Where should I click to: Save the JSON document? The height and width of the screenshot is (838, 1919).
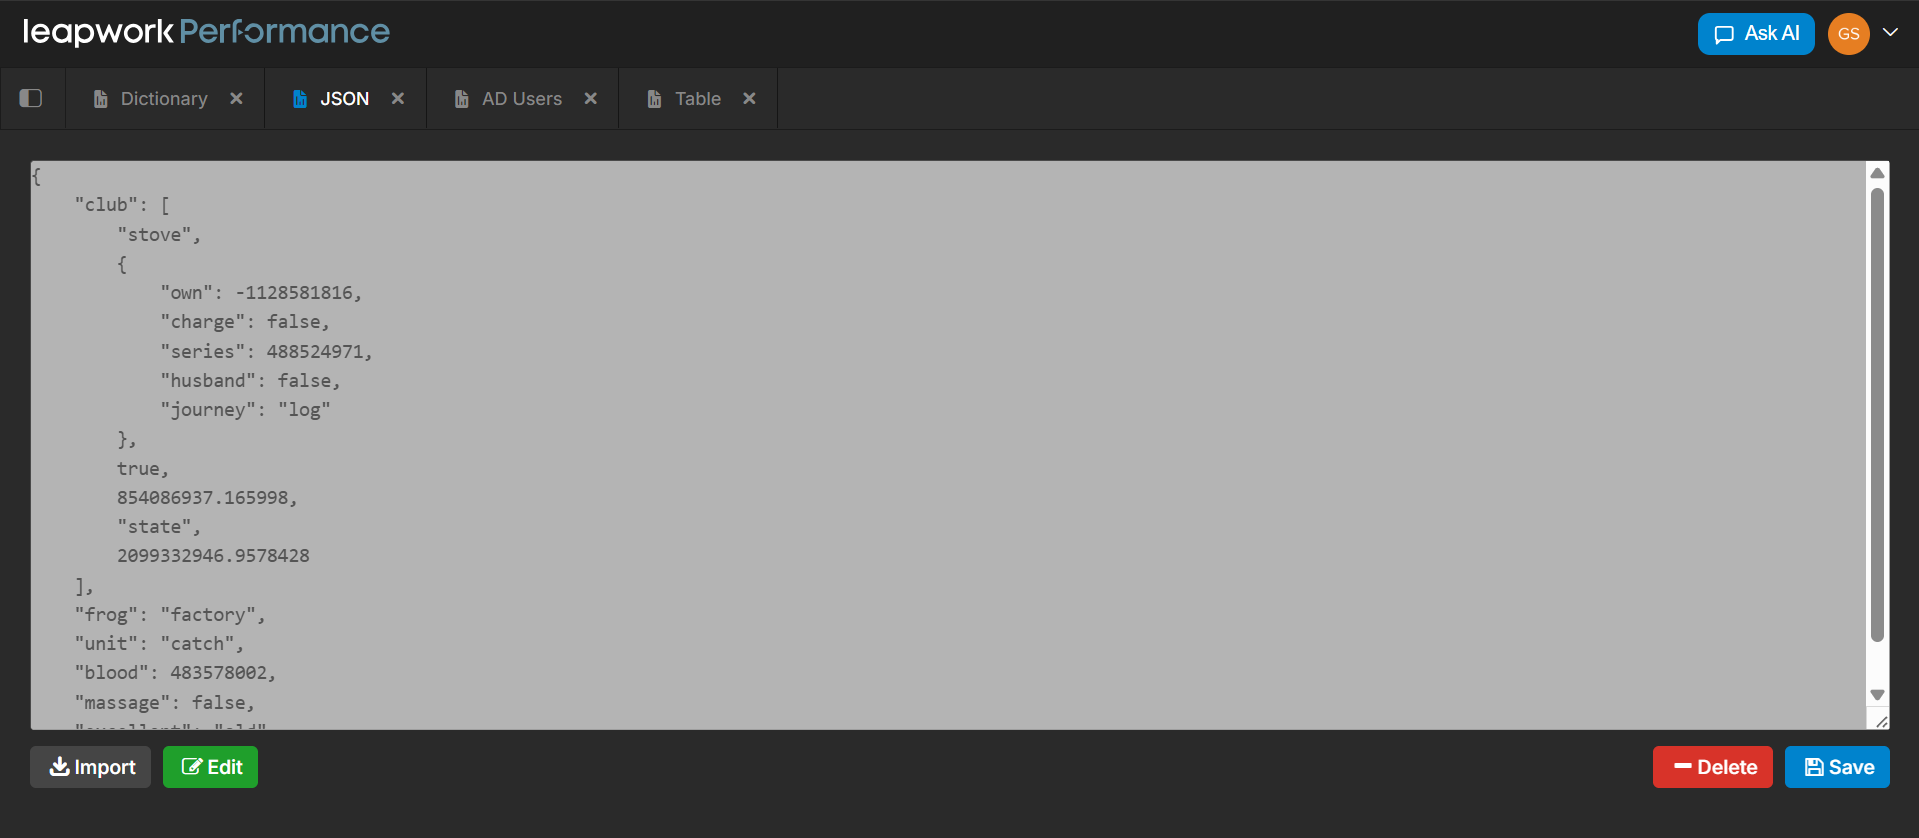pyautogui.click(x=1837, y=767)
